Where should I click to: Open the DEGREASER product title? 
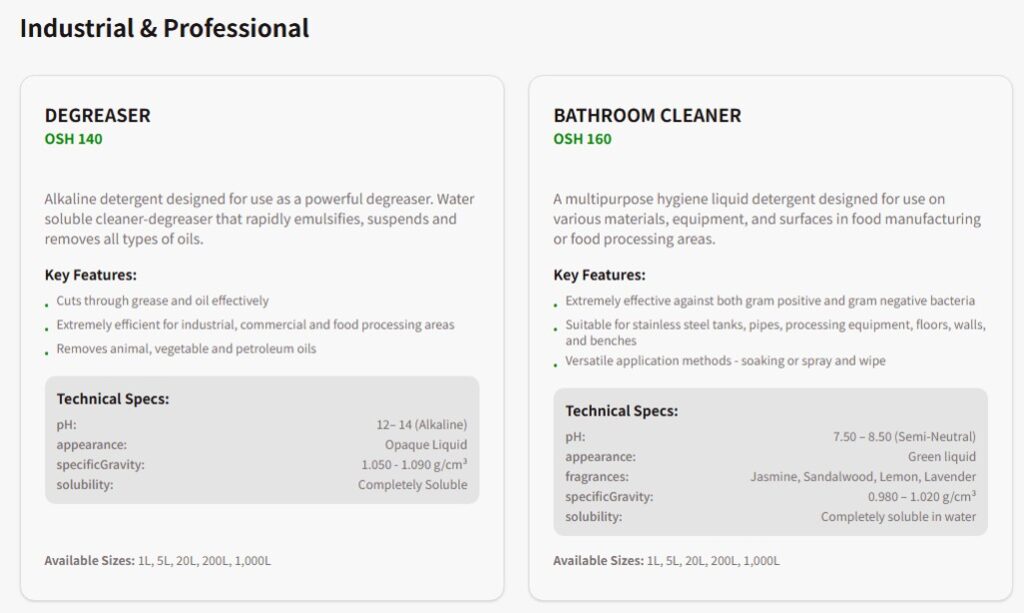pos(97,115)
